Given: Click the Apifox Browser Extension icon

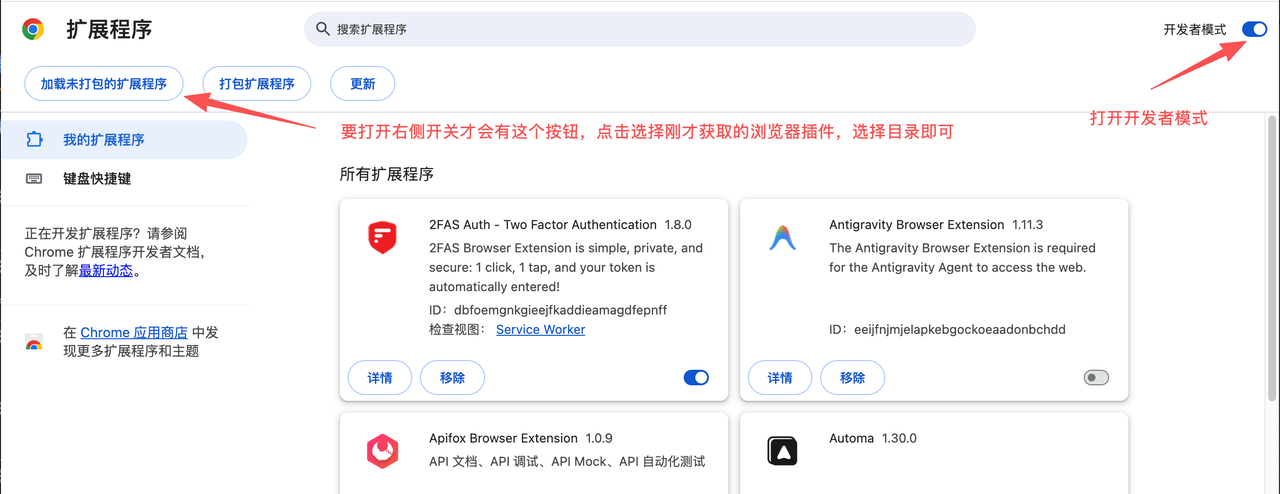Looking at the screenshot, I should pyautogui.click(x=382, y=452).
